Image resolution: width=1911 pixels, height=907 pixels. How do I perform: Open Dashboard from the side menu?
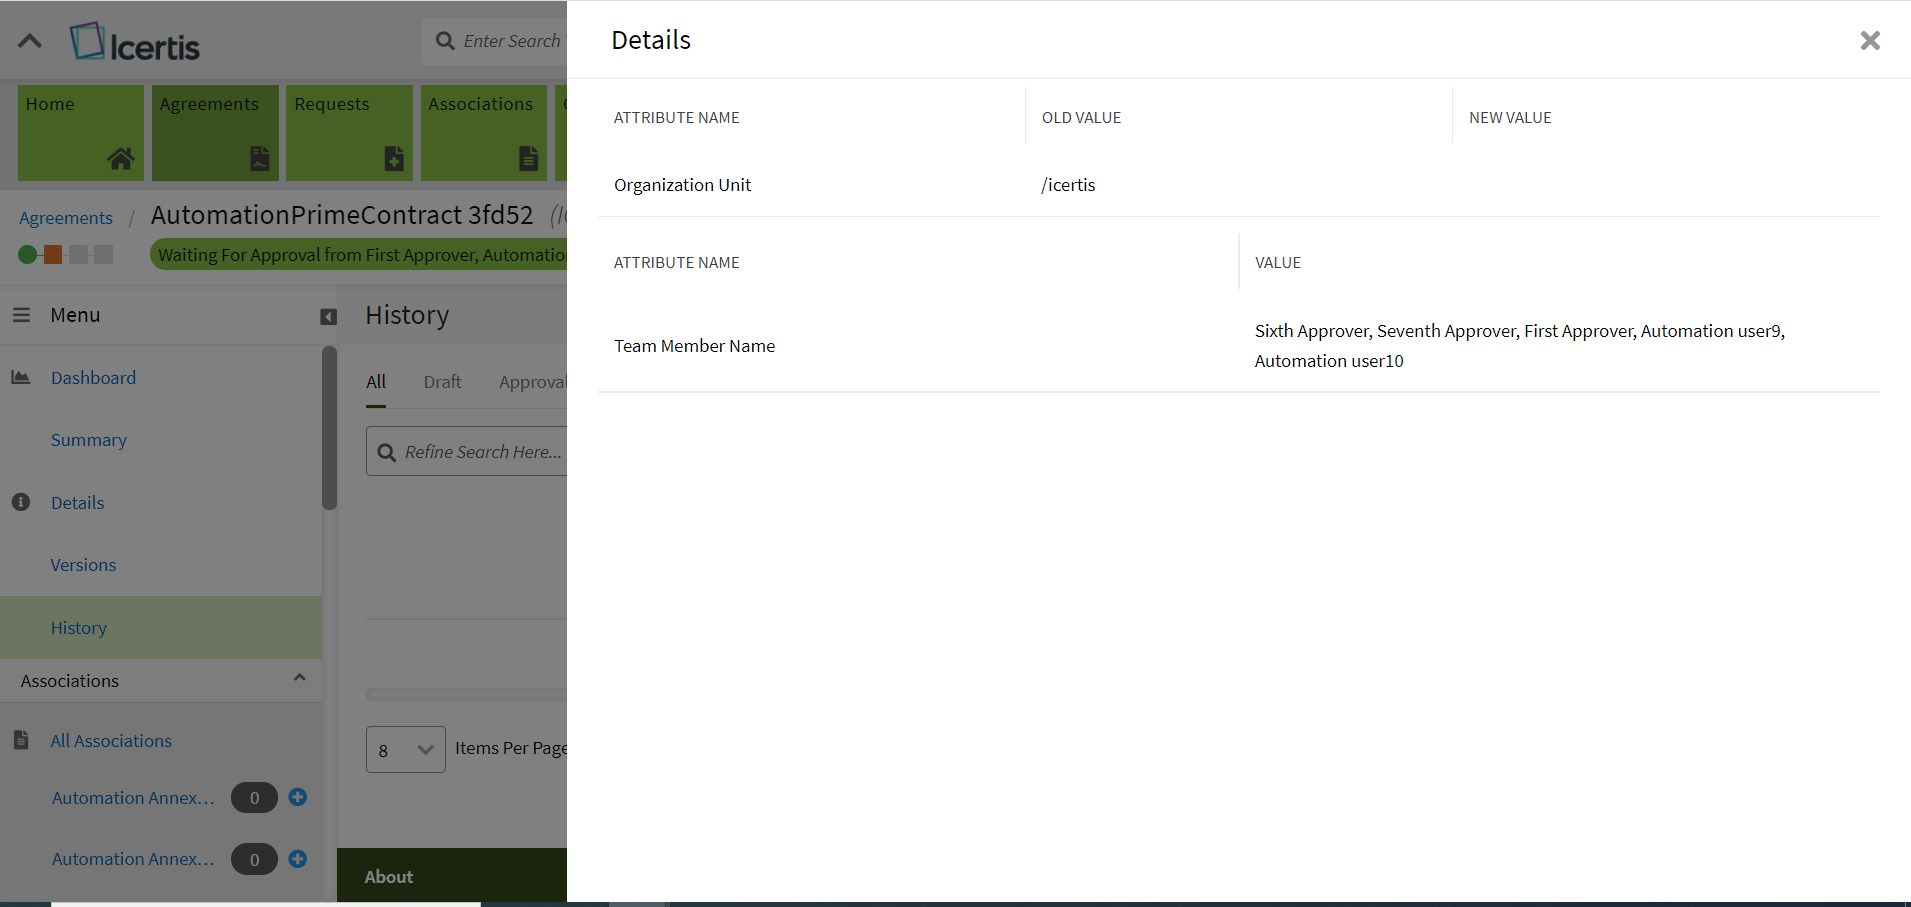click(93, 378)
